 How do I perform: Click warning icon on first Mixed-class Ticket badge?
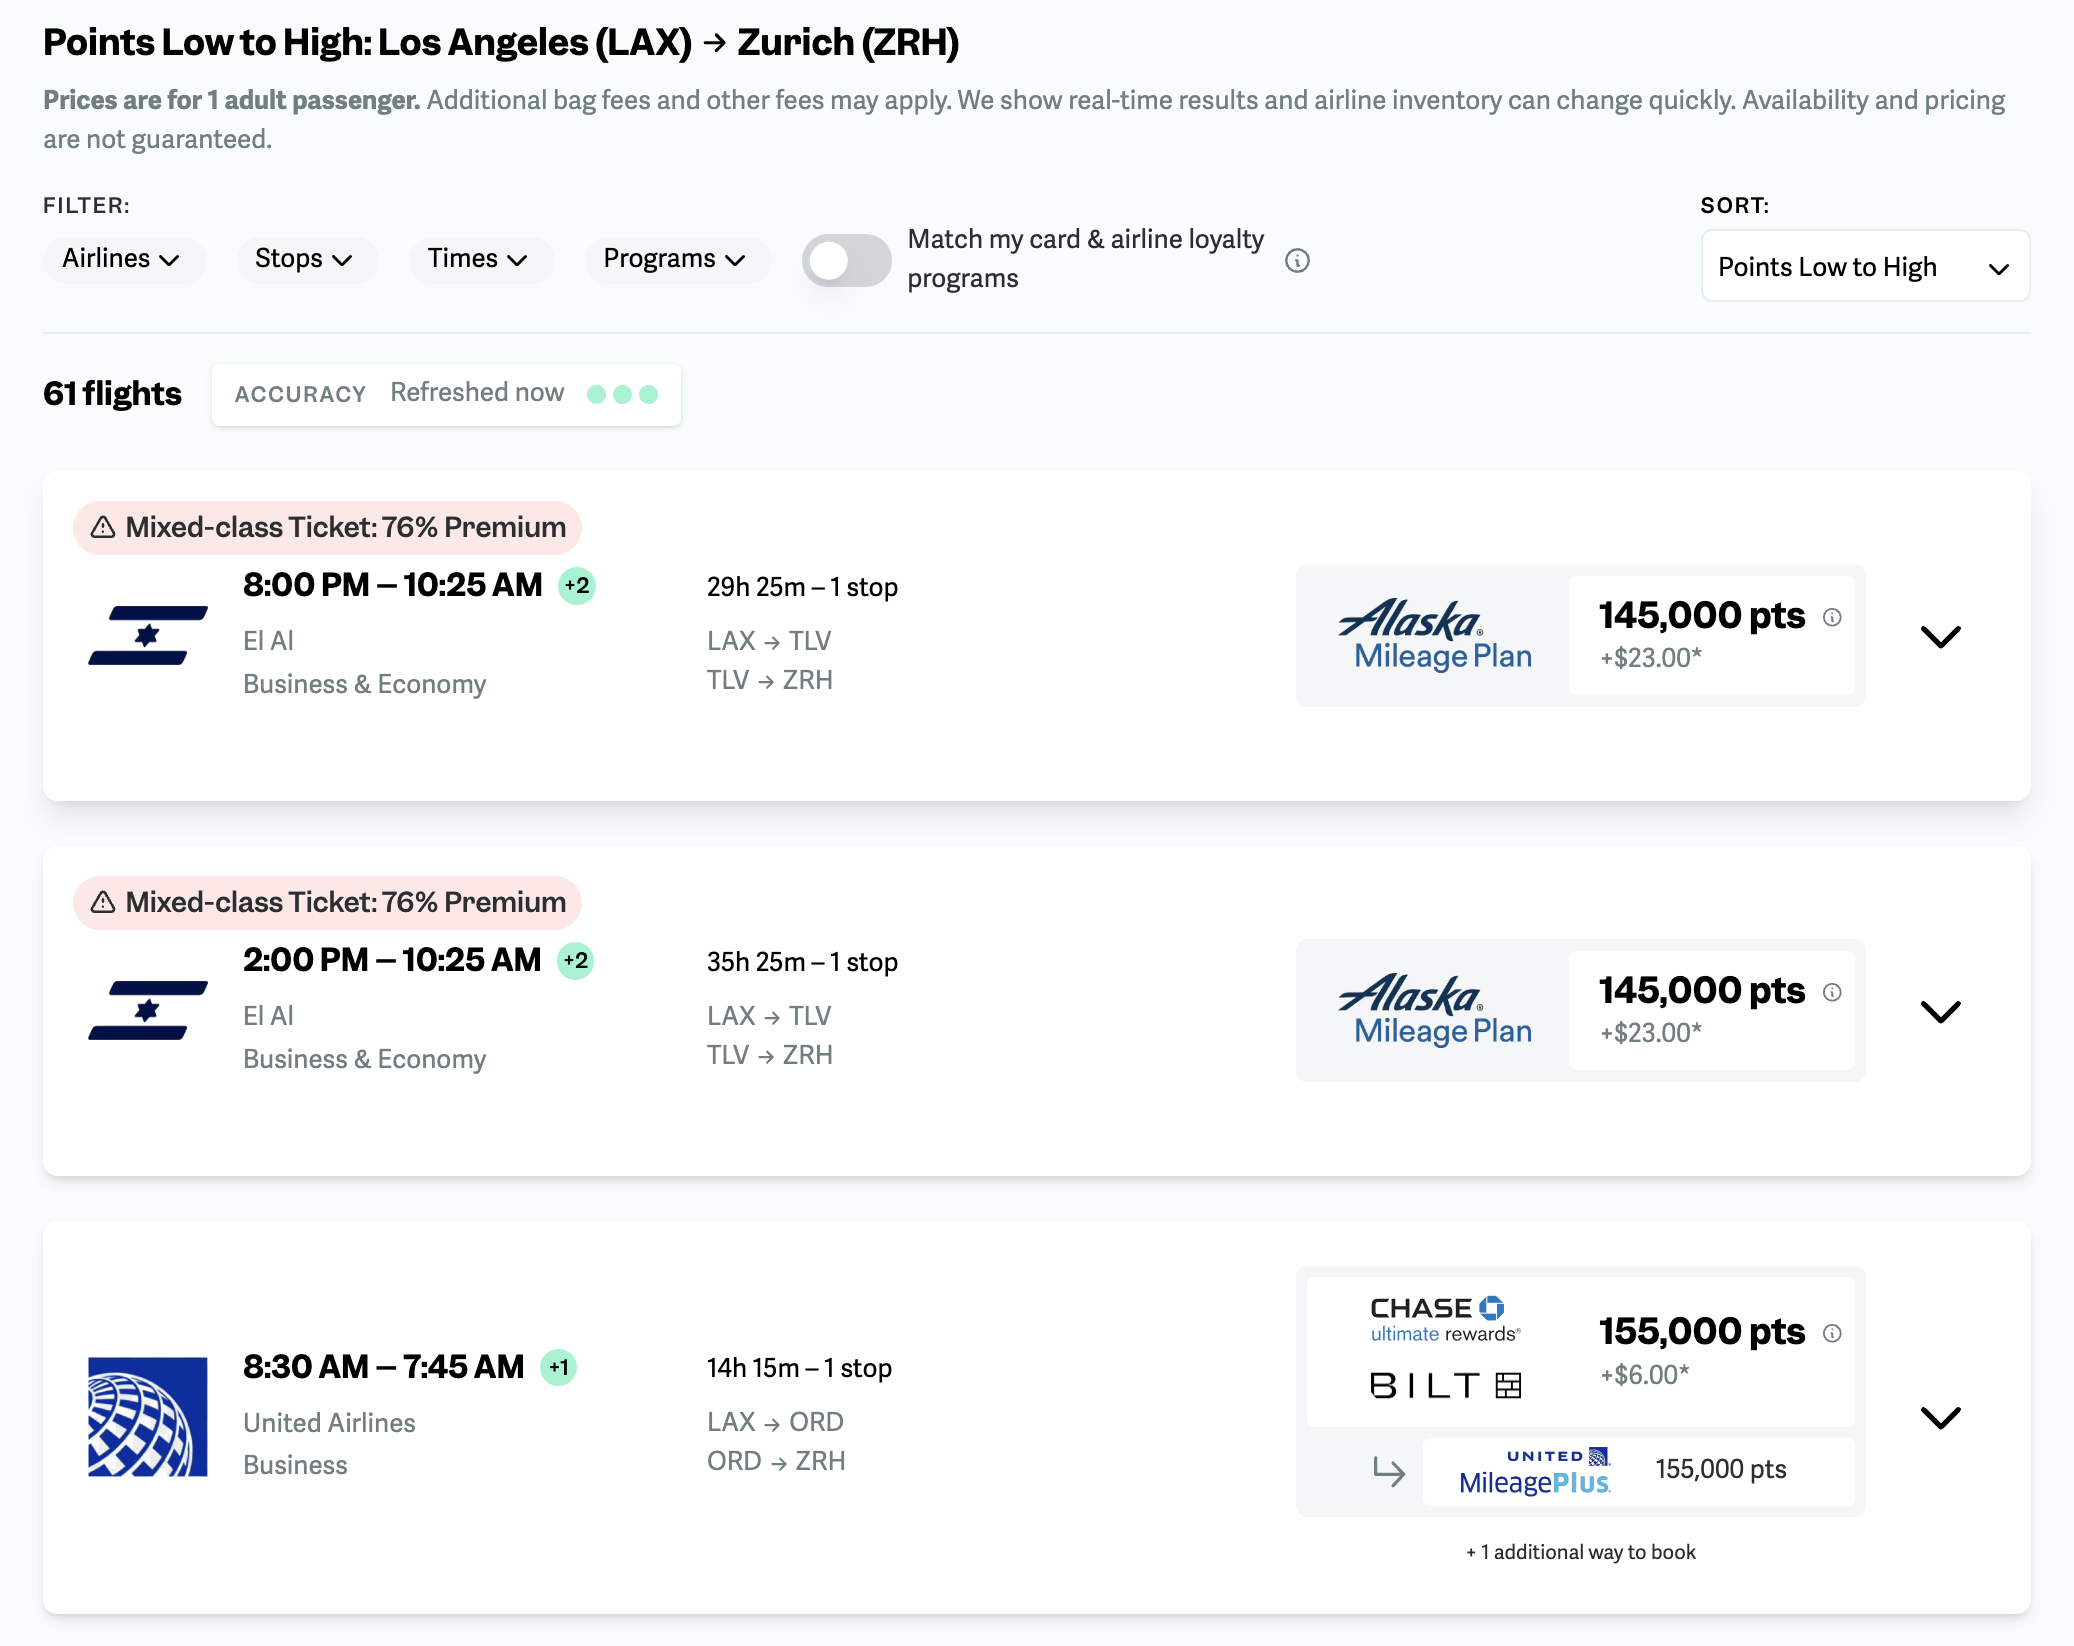[103, 527]
